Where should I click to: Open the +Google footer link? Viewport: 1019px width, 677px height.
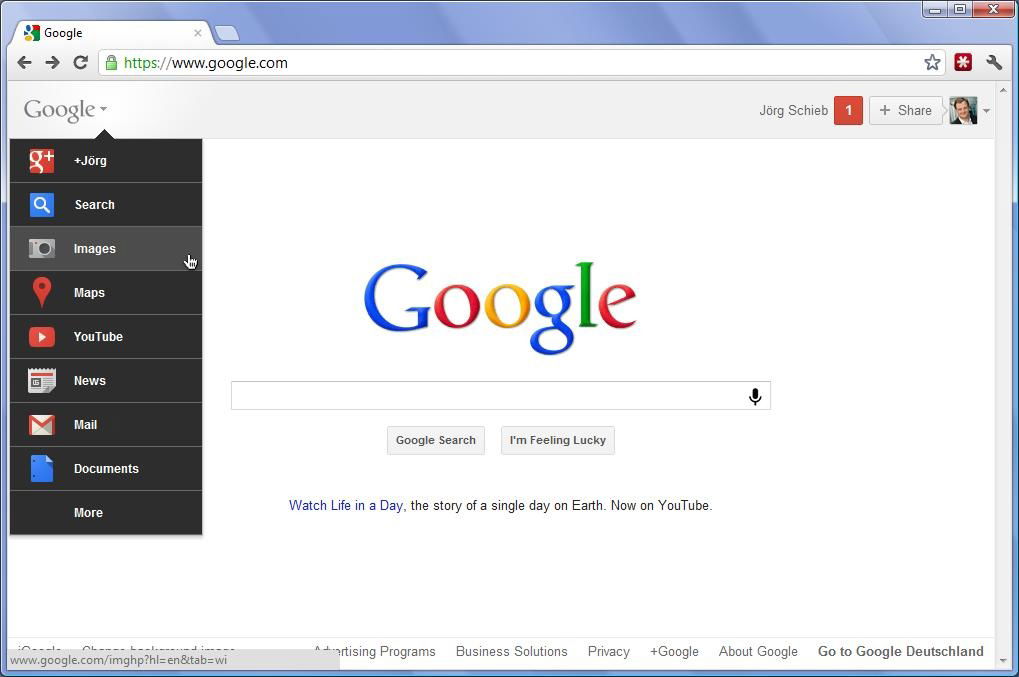pos(674,652)
